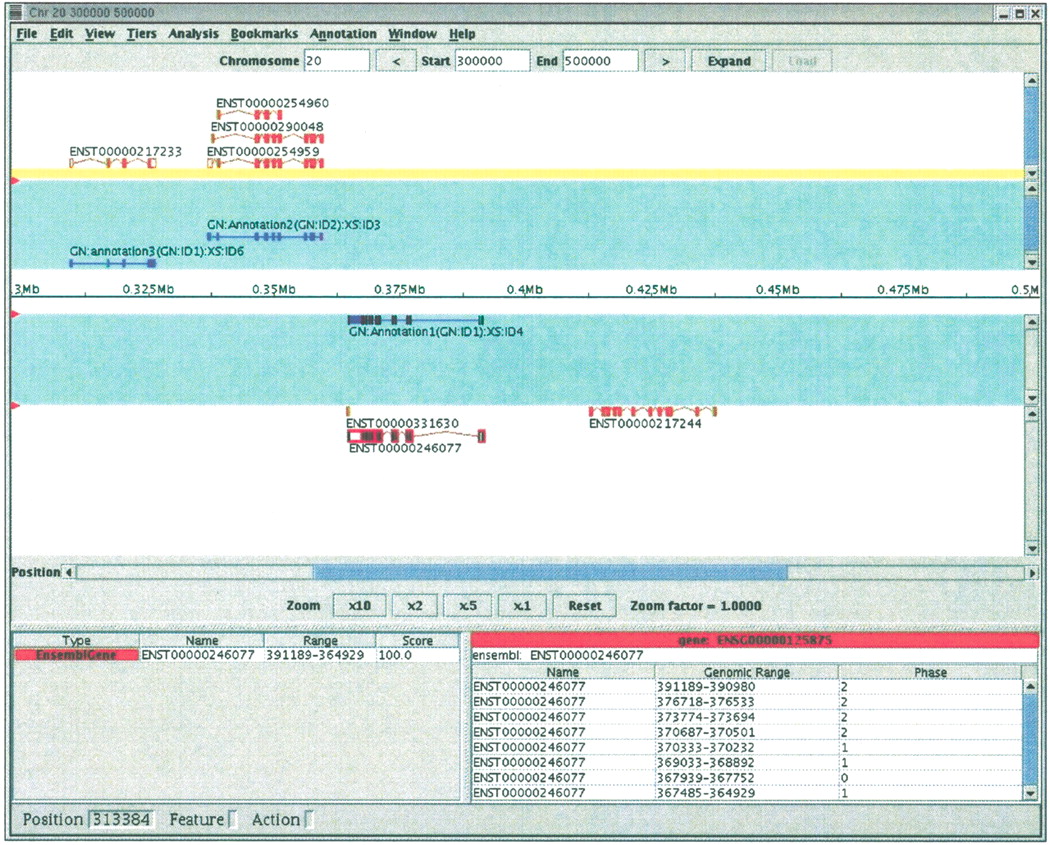Open the Bookmarks menu
Screen dimensions: 1050x845
(x=264, y=34)
